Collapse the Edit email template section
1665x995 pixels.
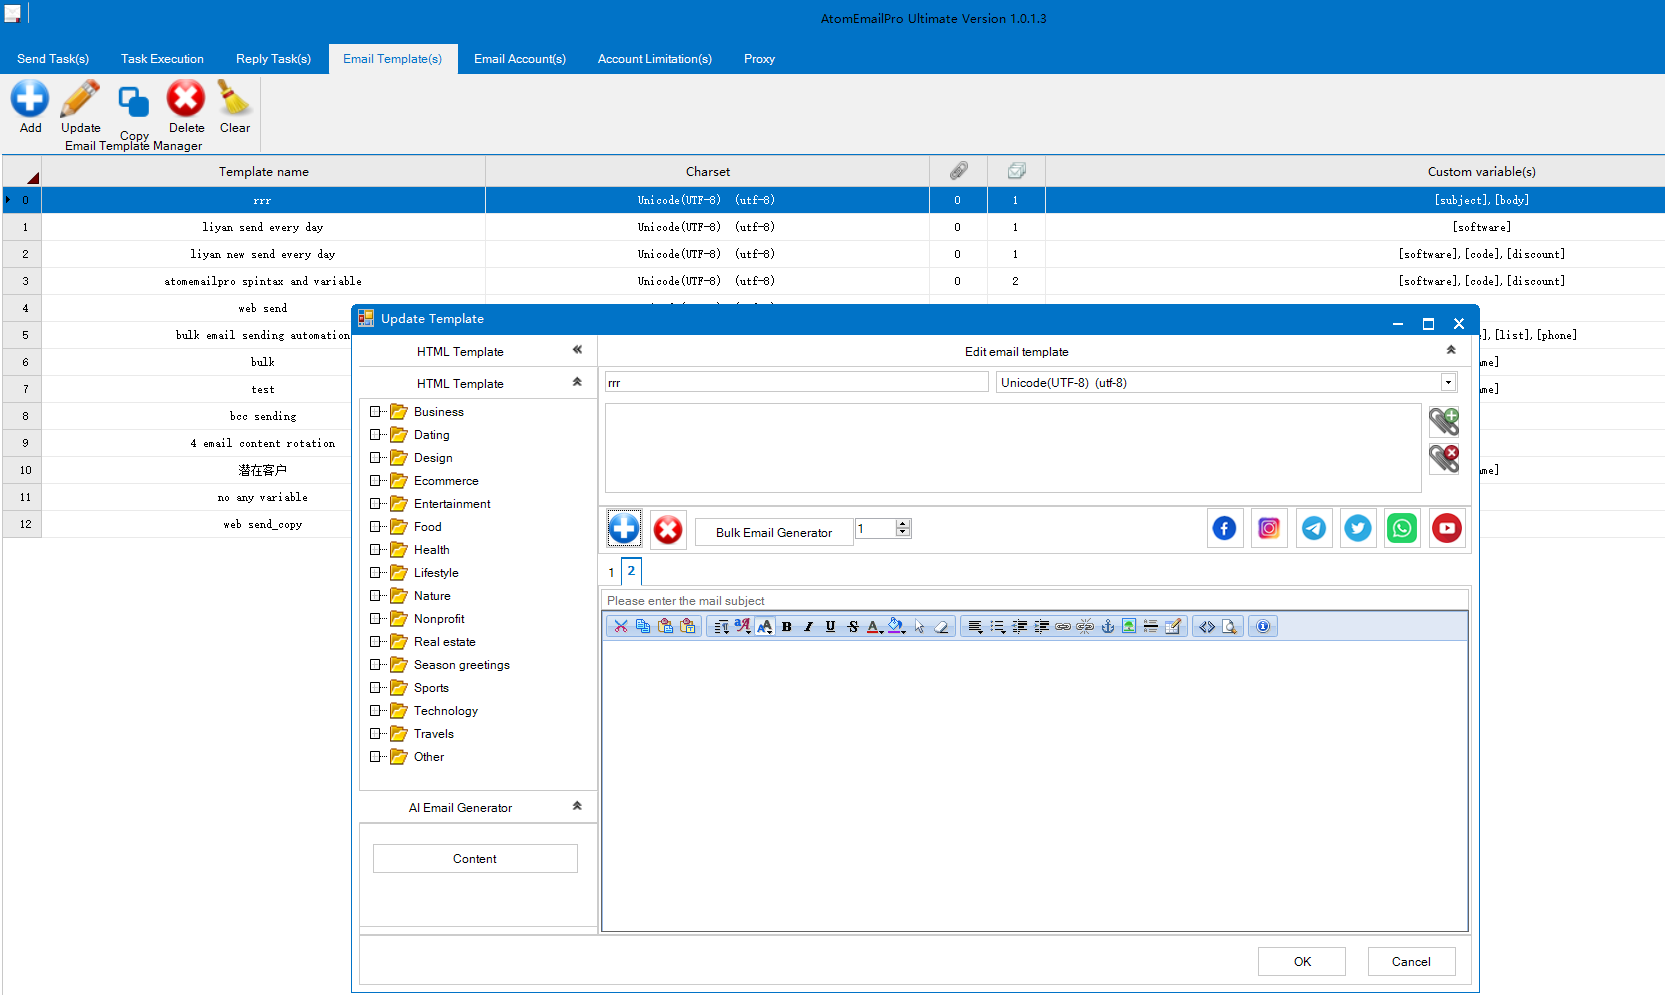[1451, 350]
